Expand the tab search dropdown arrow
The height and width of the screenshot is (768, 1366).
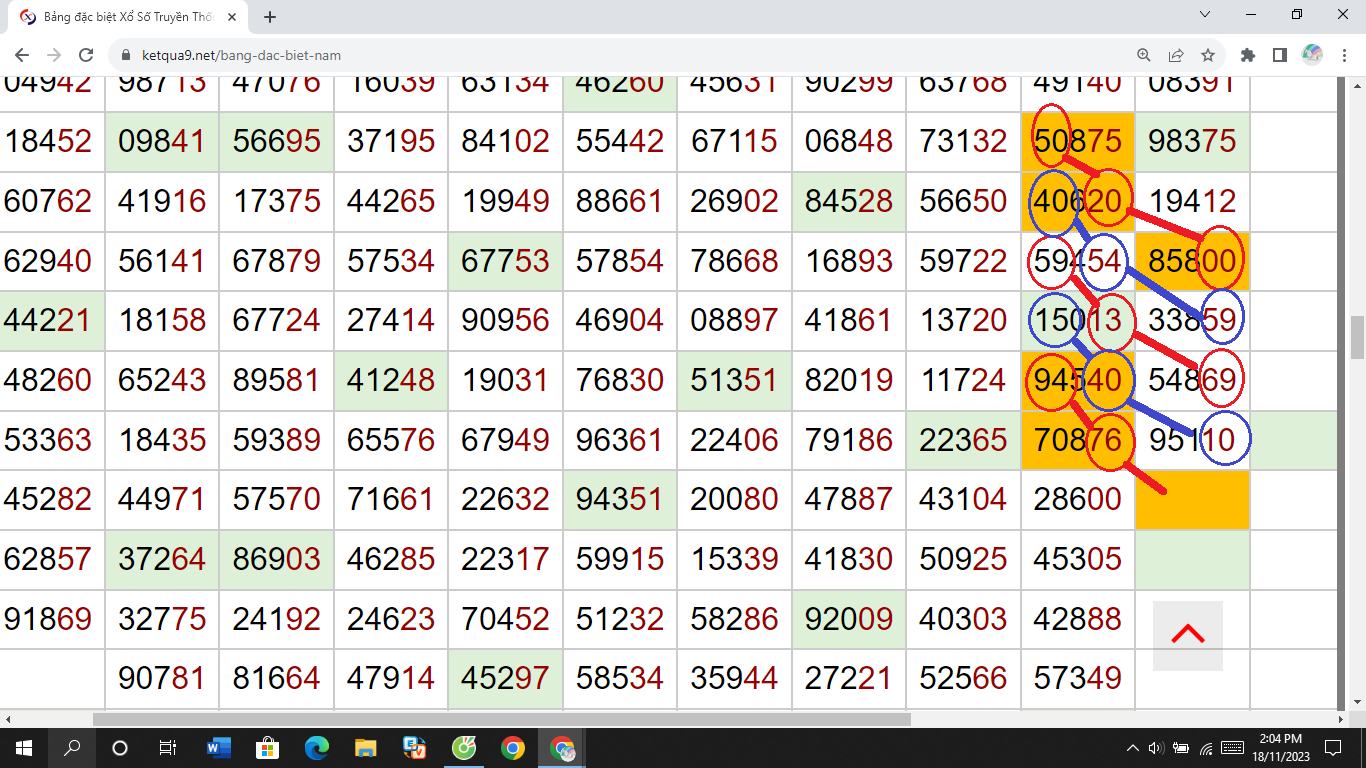1205,15
